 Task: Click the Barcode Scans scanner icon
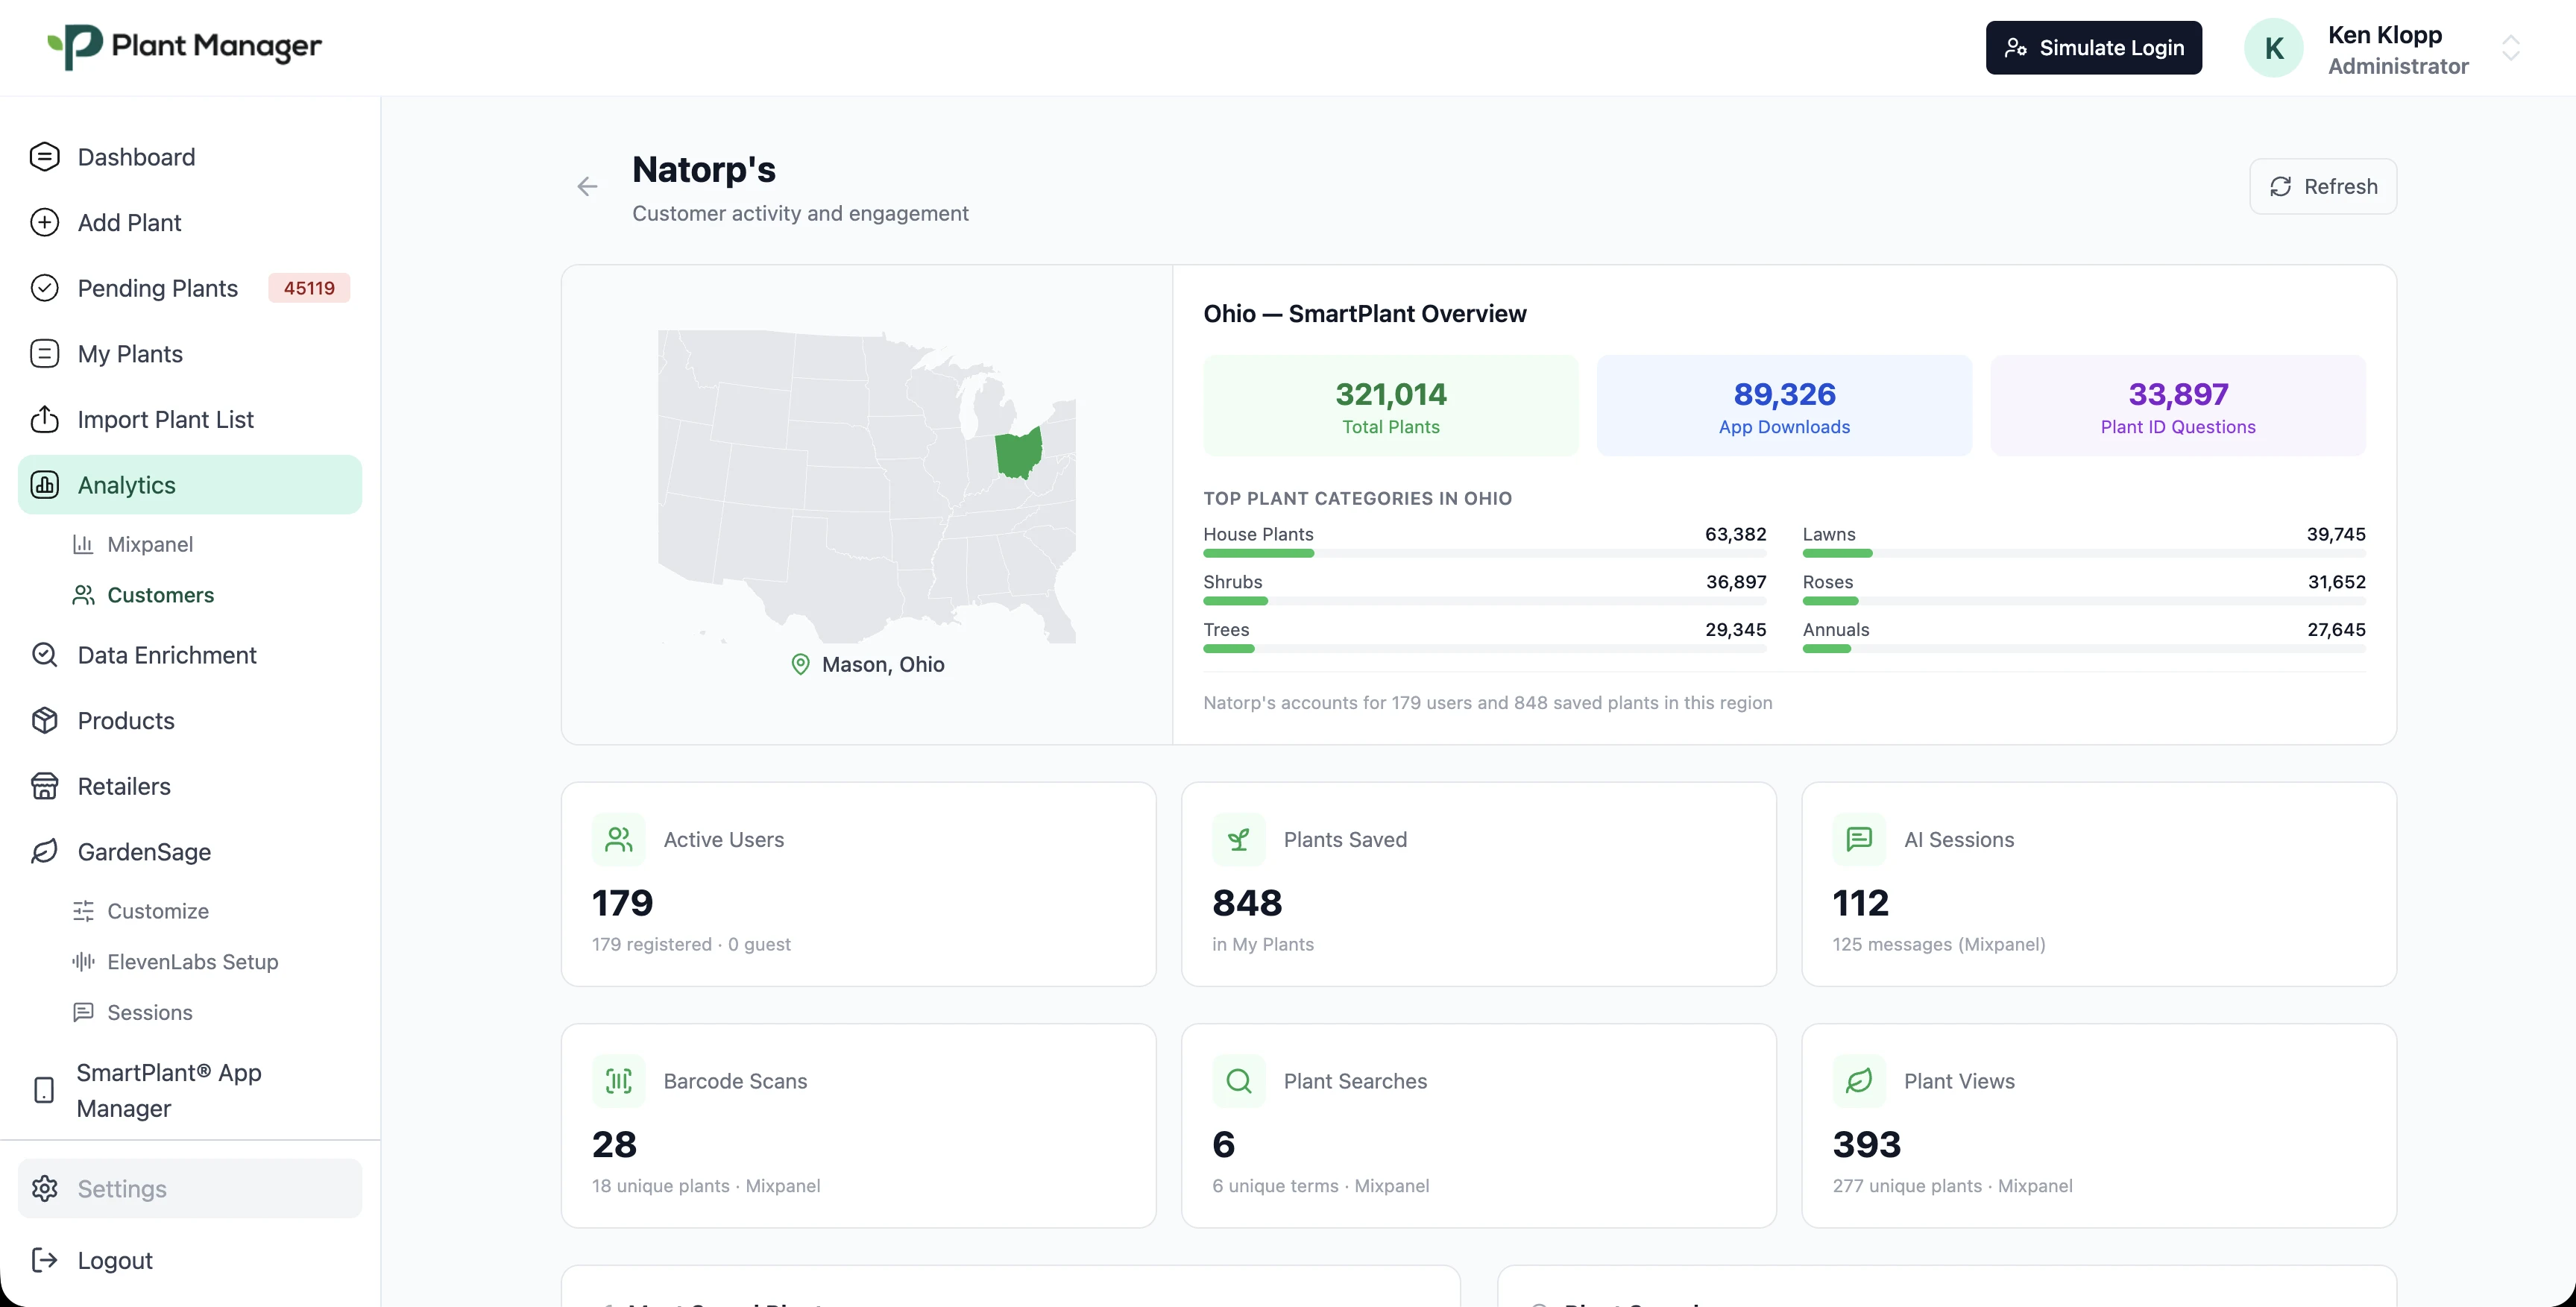tap(619, 1081)
